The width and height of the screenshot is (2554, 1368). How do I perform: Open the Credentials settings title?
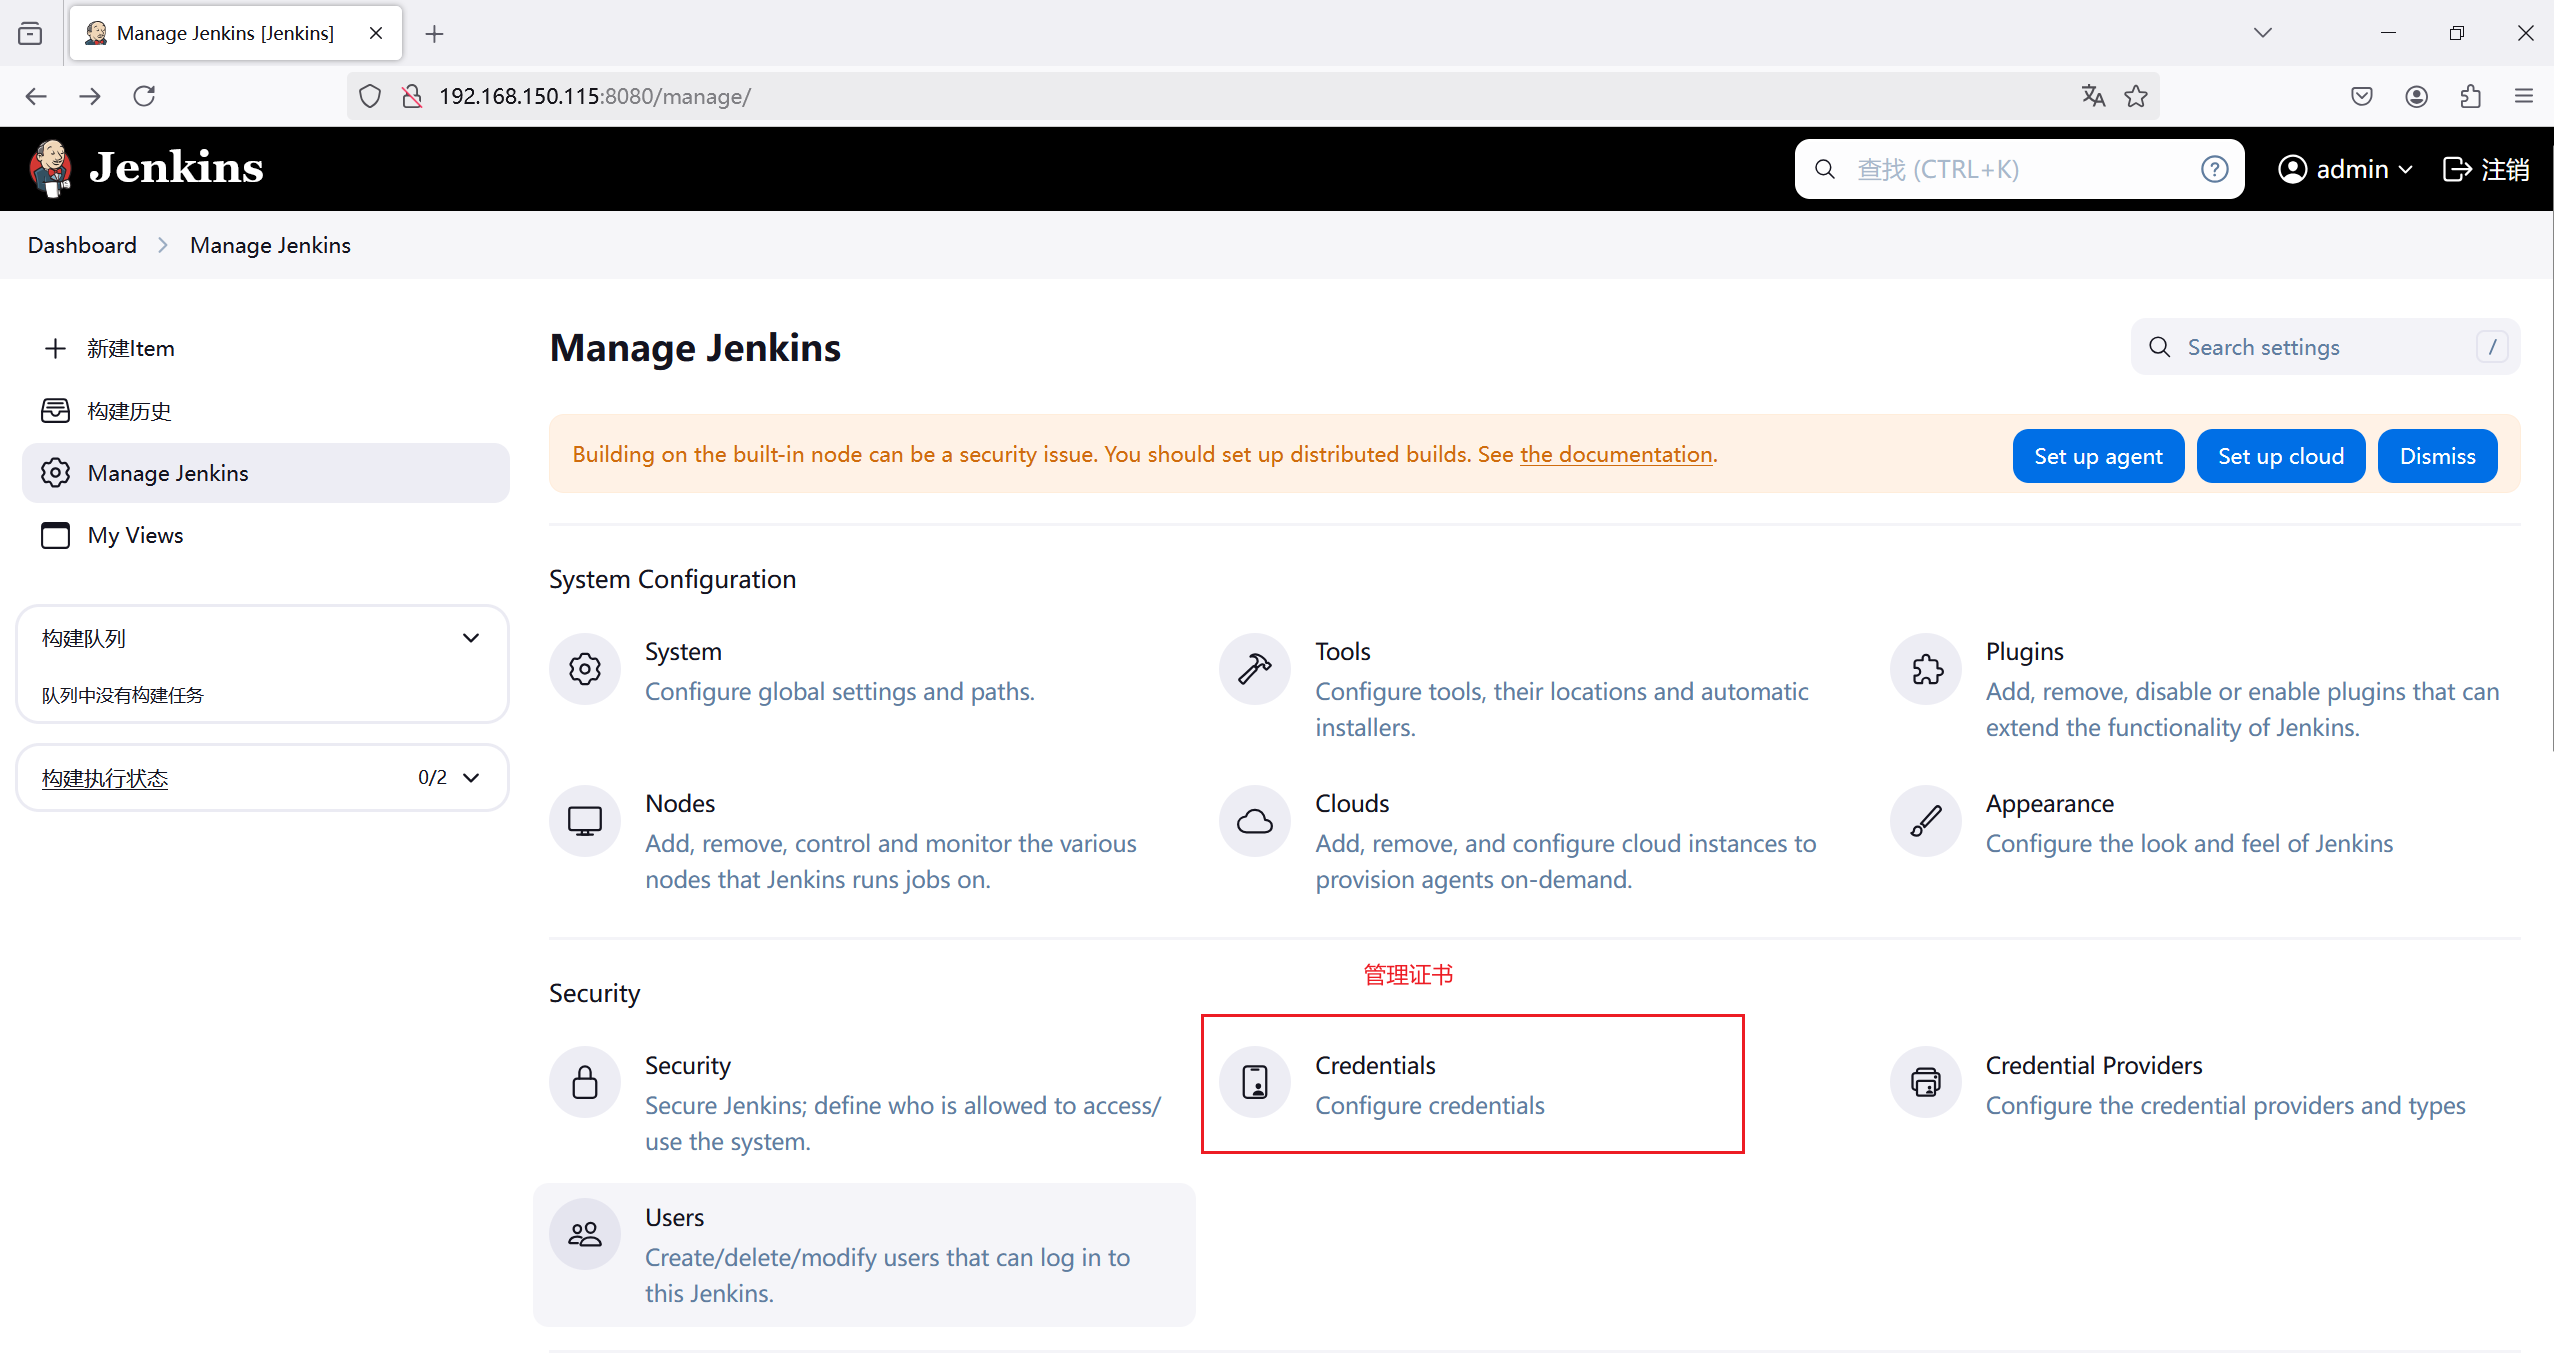pyautogui.click(x=1375, y=1065)
